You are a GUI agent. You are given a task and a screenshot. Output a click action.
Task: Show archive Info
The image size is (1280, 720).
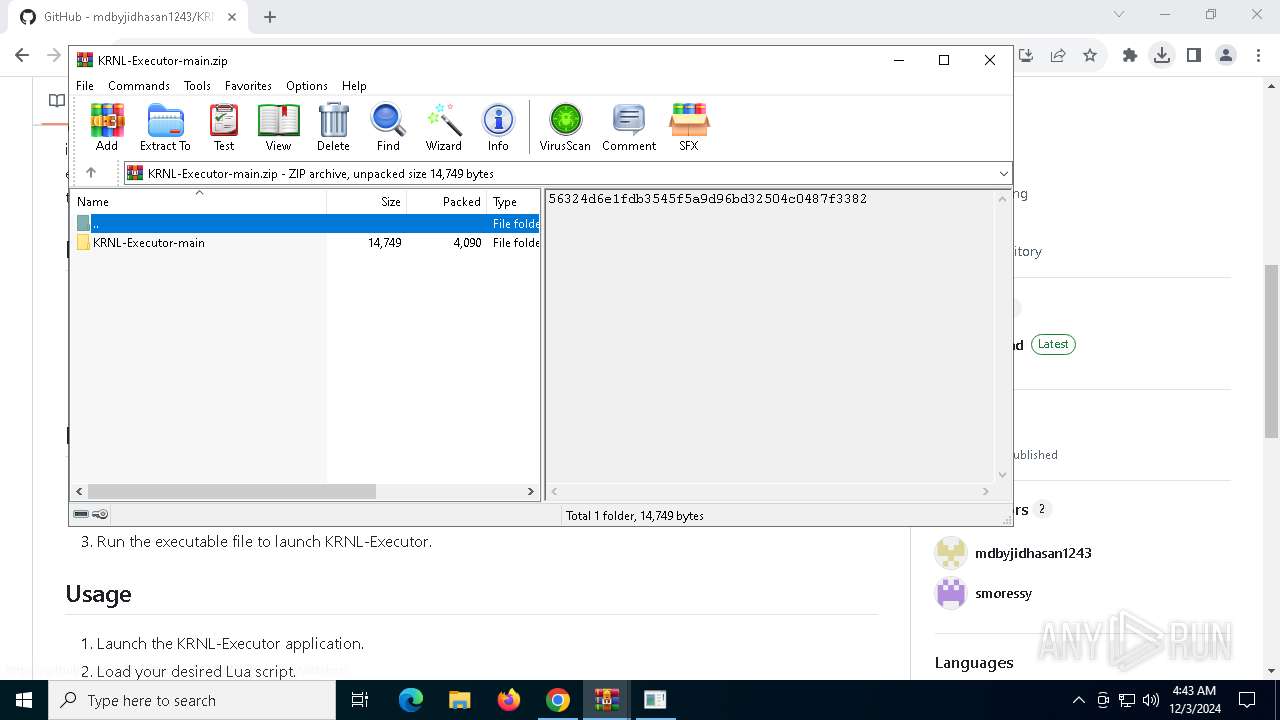(x=498, y=127)
